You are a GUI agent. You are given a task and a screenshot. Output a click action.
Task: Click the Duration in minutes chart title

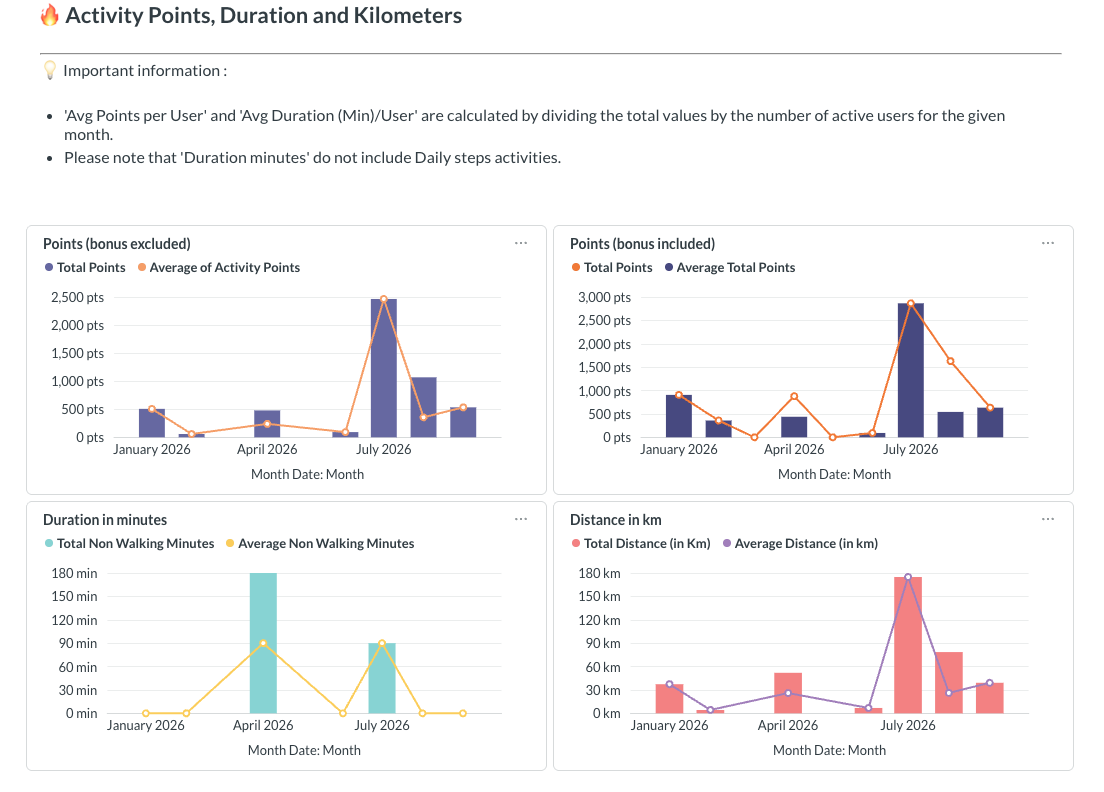point(105,520)
